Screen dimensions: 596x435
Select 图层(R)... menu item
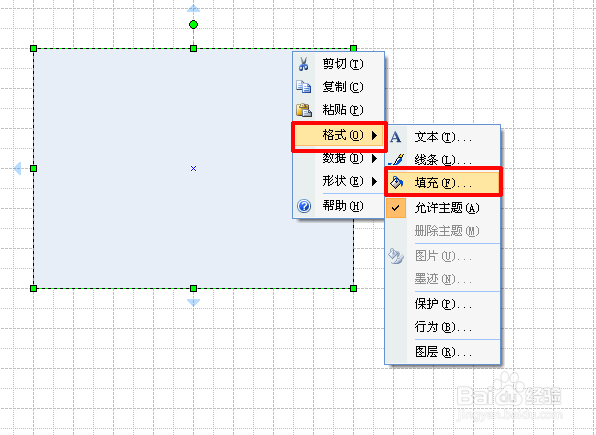tap(443, 352)
